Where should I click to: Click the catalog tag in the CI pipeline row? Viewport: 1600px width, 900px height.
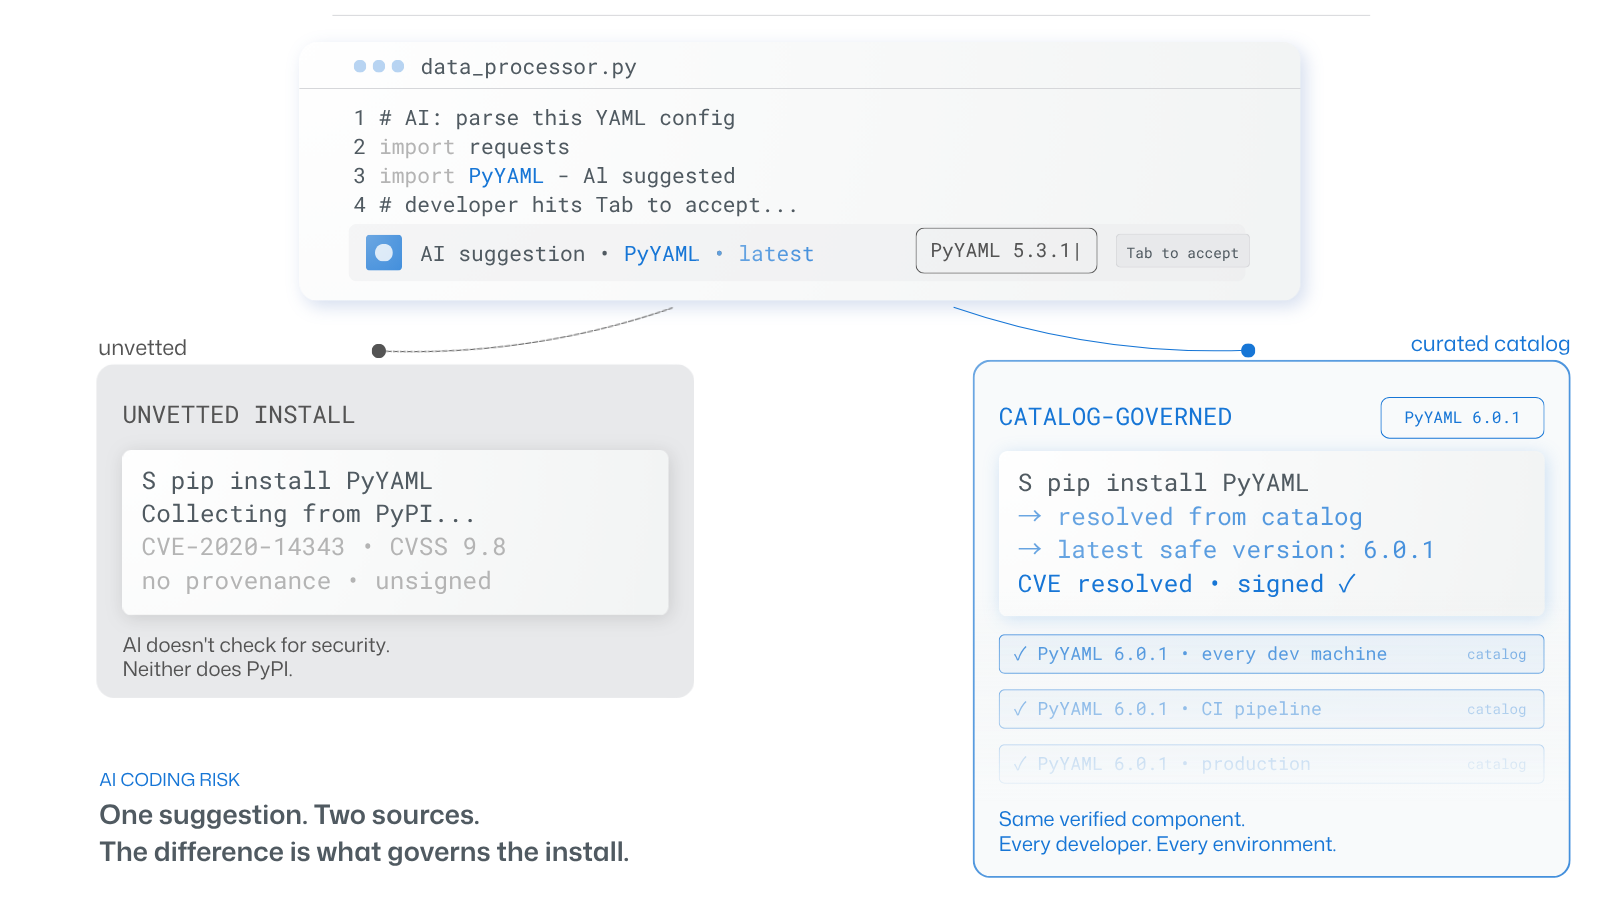[1496, 709]
